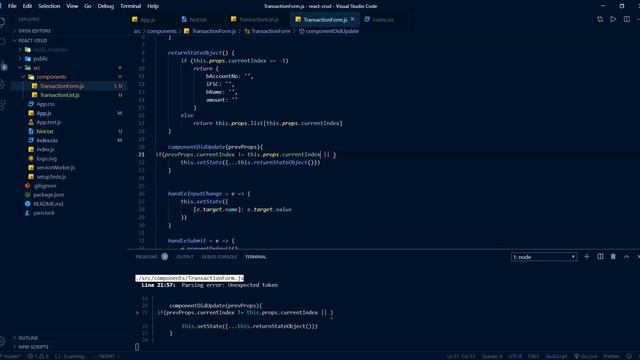This screenshot has width=640, height=360.
Task: Expand the OPEN EDITORS section
Action: pyautogui.click(x=34, y=31)
